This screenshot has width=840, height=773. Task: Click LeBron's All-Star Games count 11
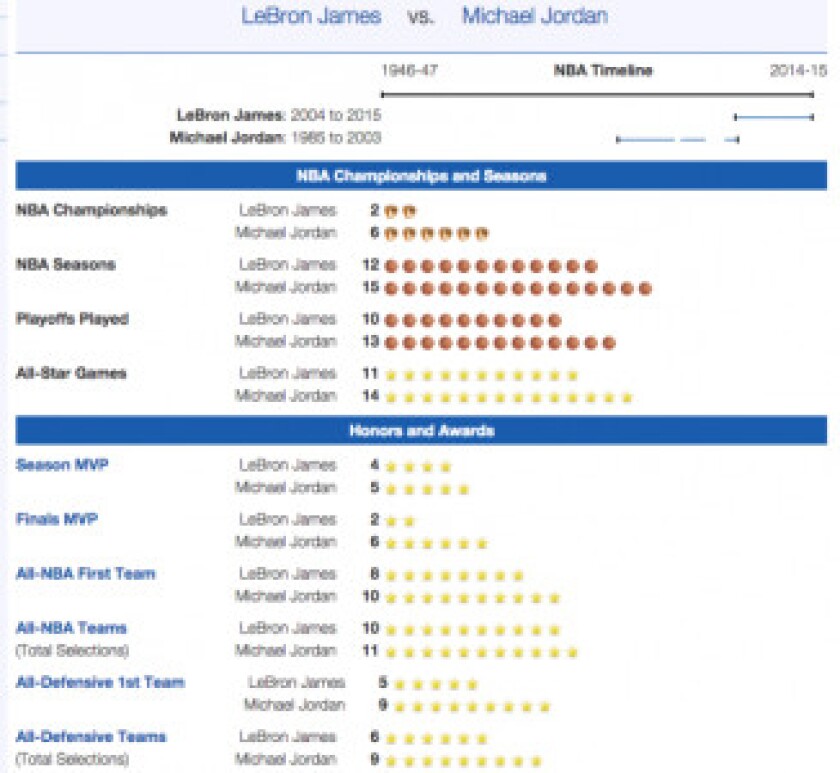point(371,373)
